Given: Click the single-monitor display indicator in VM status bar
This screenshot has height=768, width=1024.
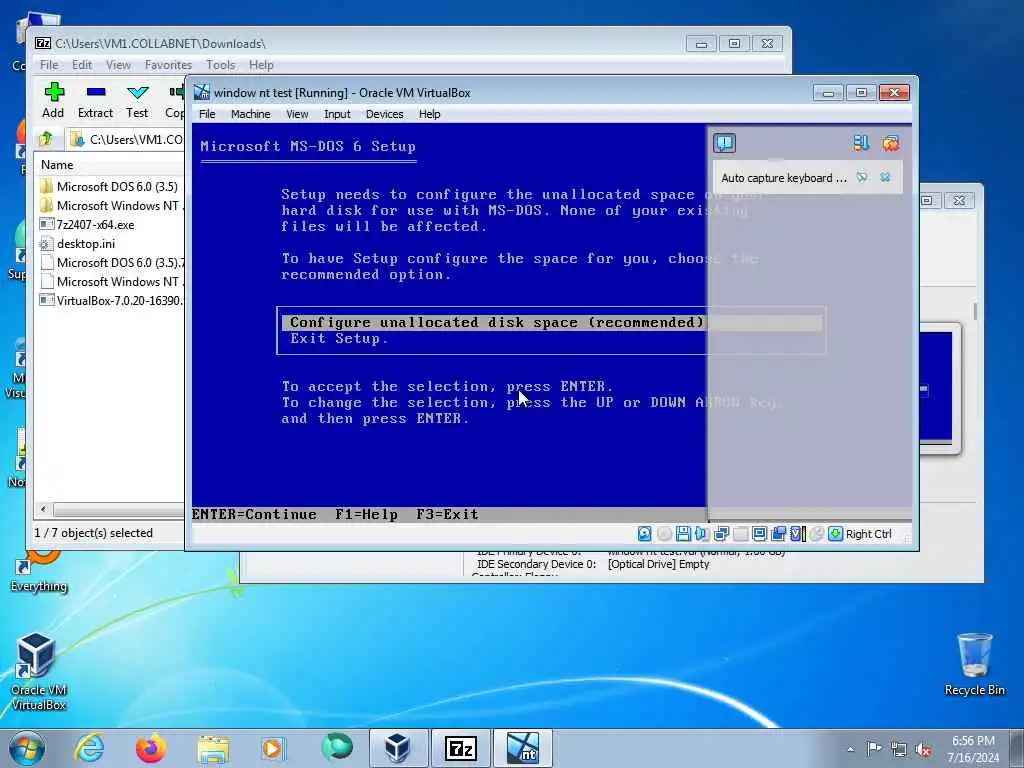Looking at the screenshot, I should tap(759, 534).
